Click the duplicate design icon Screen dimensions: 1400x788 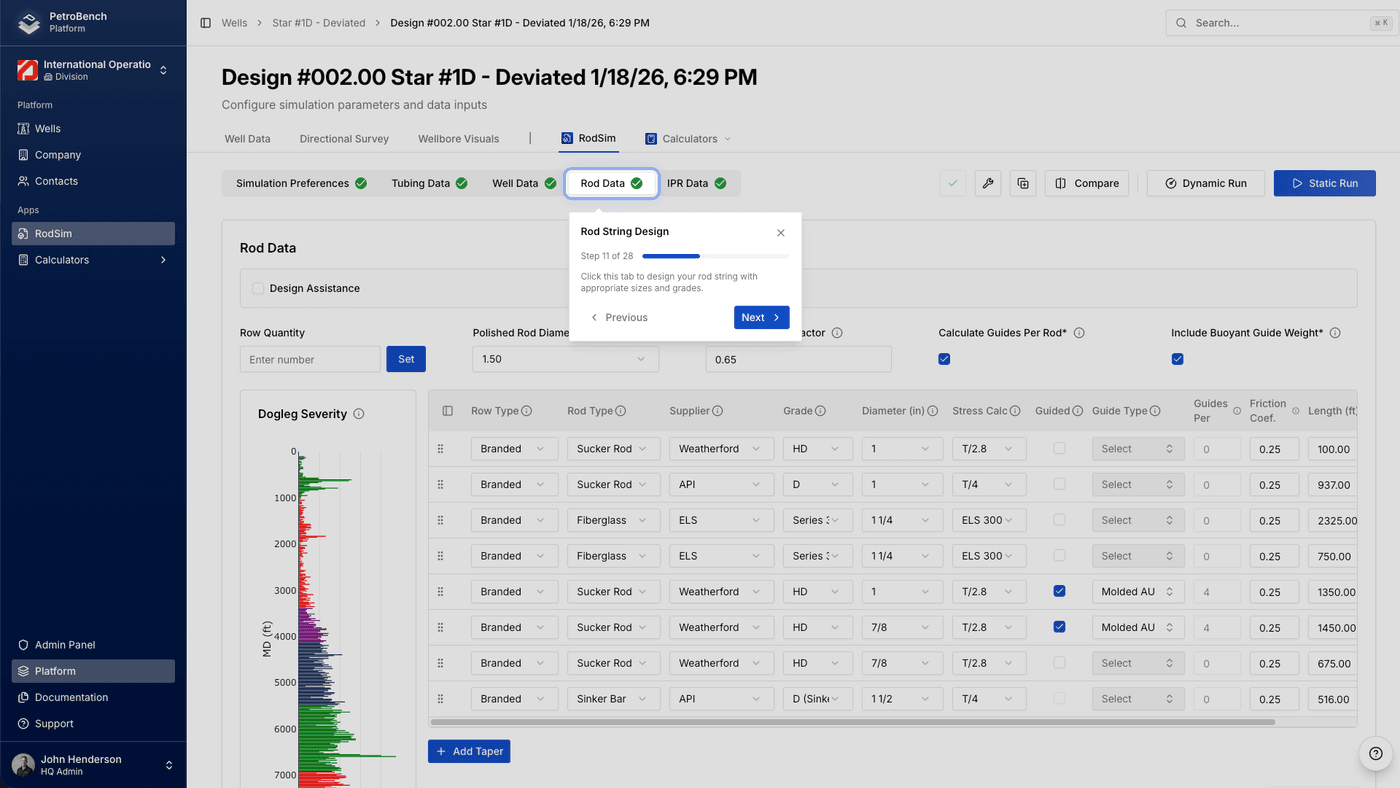[1022, 183]
